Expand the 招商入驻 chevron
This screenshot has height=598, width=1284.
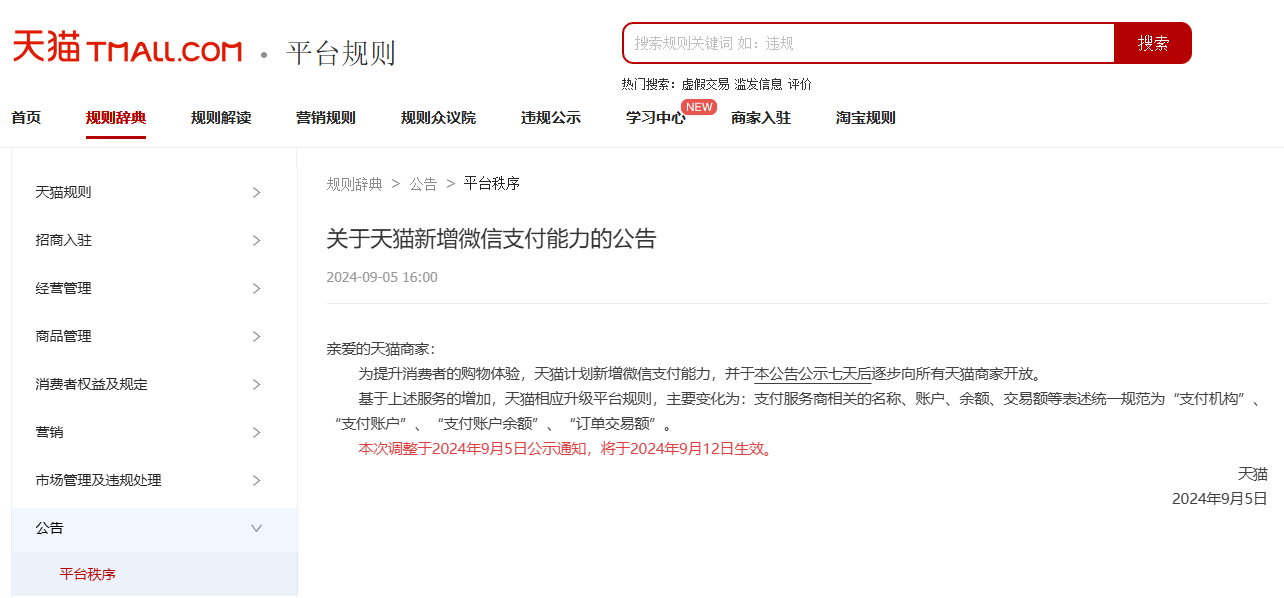click(x=256, y=240)
